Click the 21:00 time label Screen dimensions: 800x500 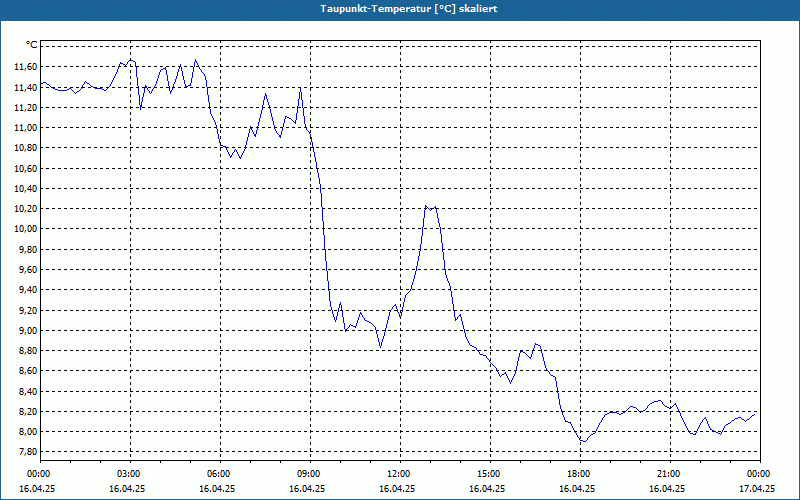click(x=670, y=474)
